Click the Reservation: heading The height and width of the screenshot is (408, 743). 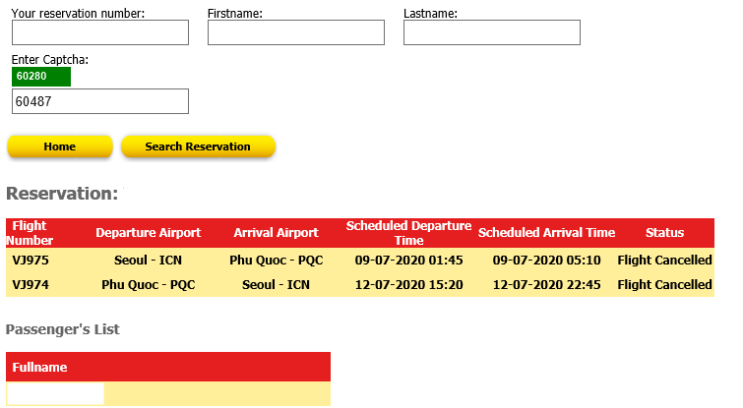click(62, 193)
